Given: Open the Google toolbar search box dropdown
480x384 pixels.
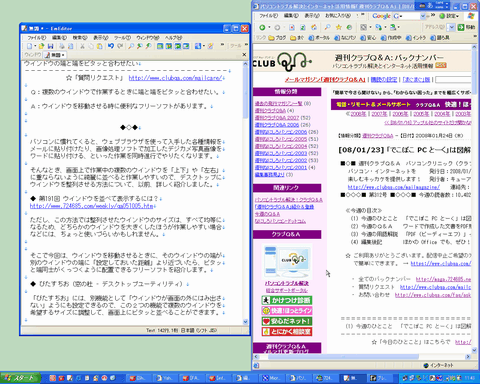Looking at the screenshot, I should (x=423, y=16).
